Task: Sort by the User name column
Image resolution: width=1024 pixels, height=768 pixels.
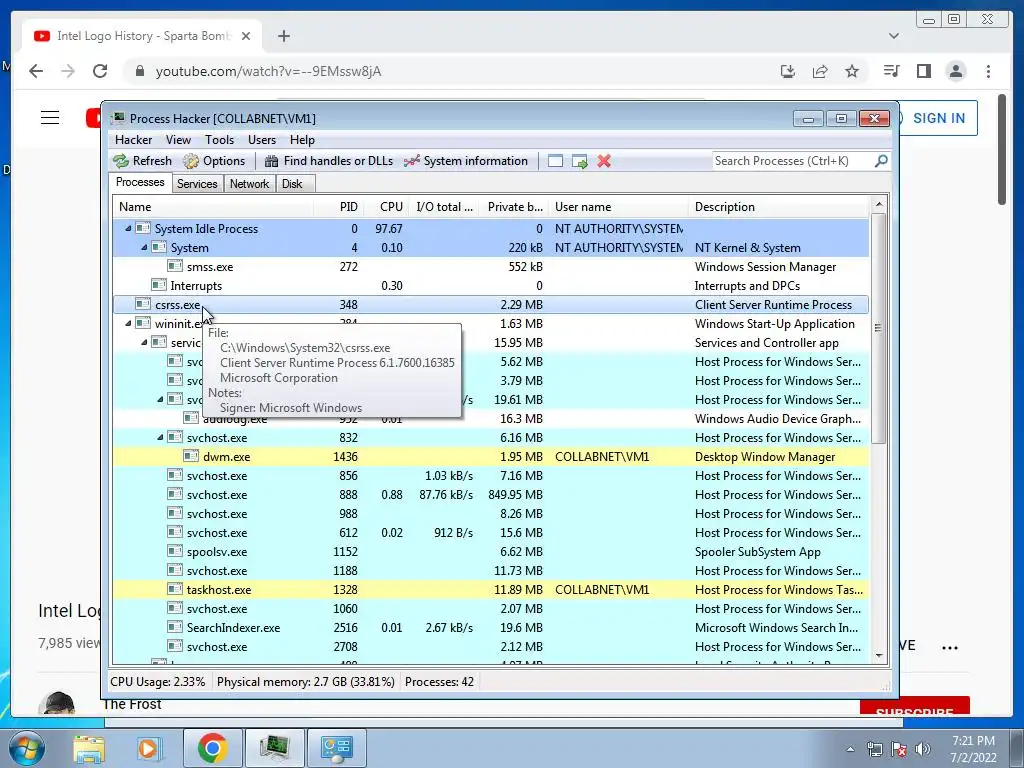Action: (618, 207)
